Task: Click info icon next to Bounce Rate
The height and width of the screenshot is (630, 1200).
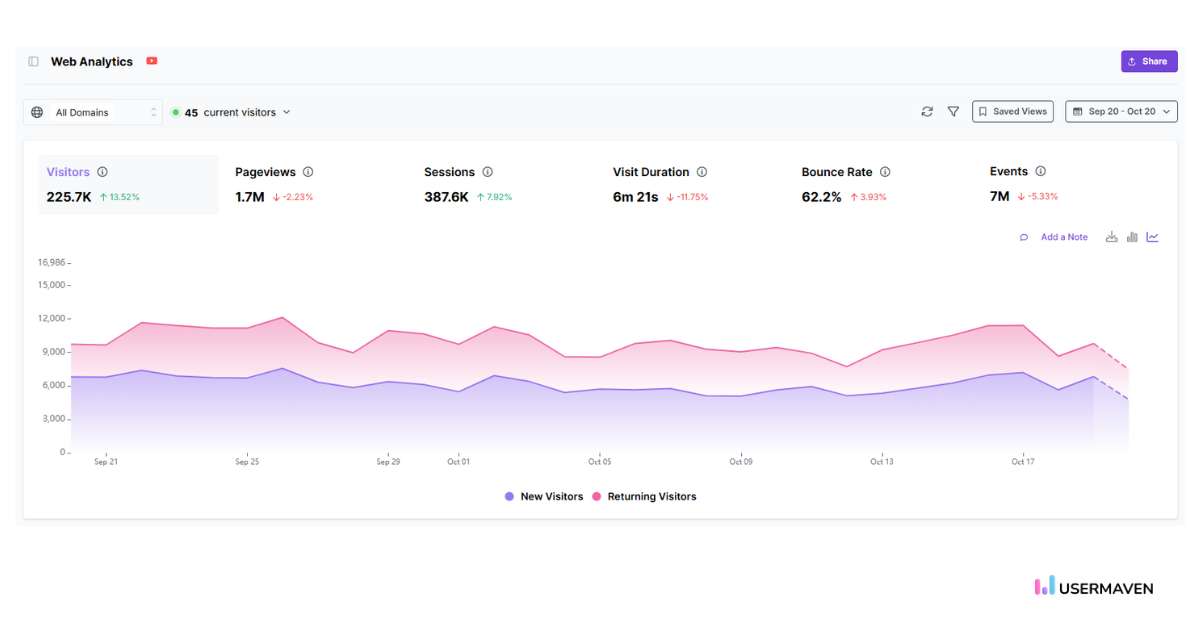Action: 885,172
